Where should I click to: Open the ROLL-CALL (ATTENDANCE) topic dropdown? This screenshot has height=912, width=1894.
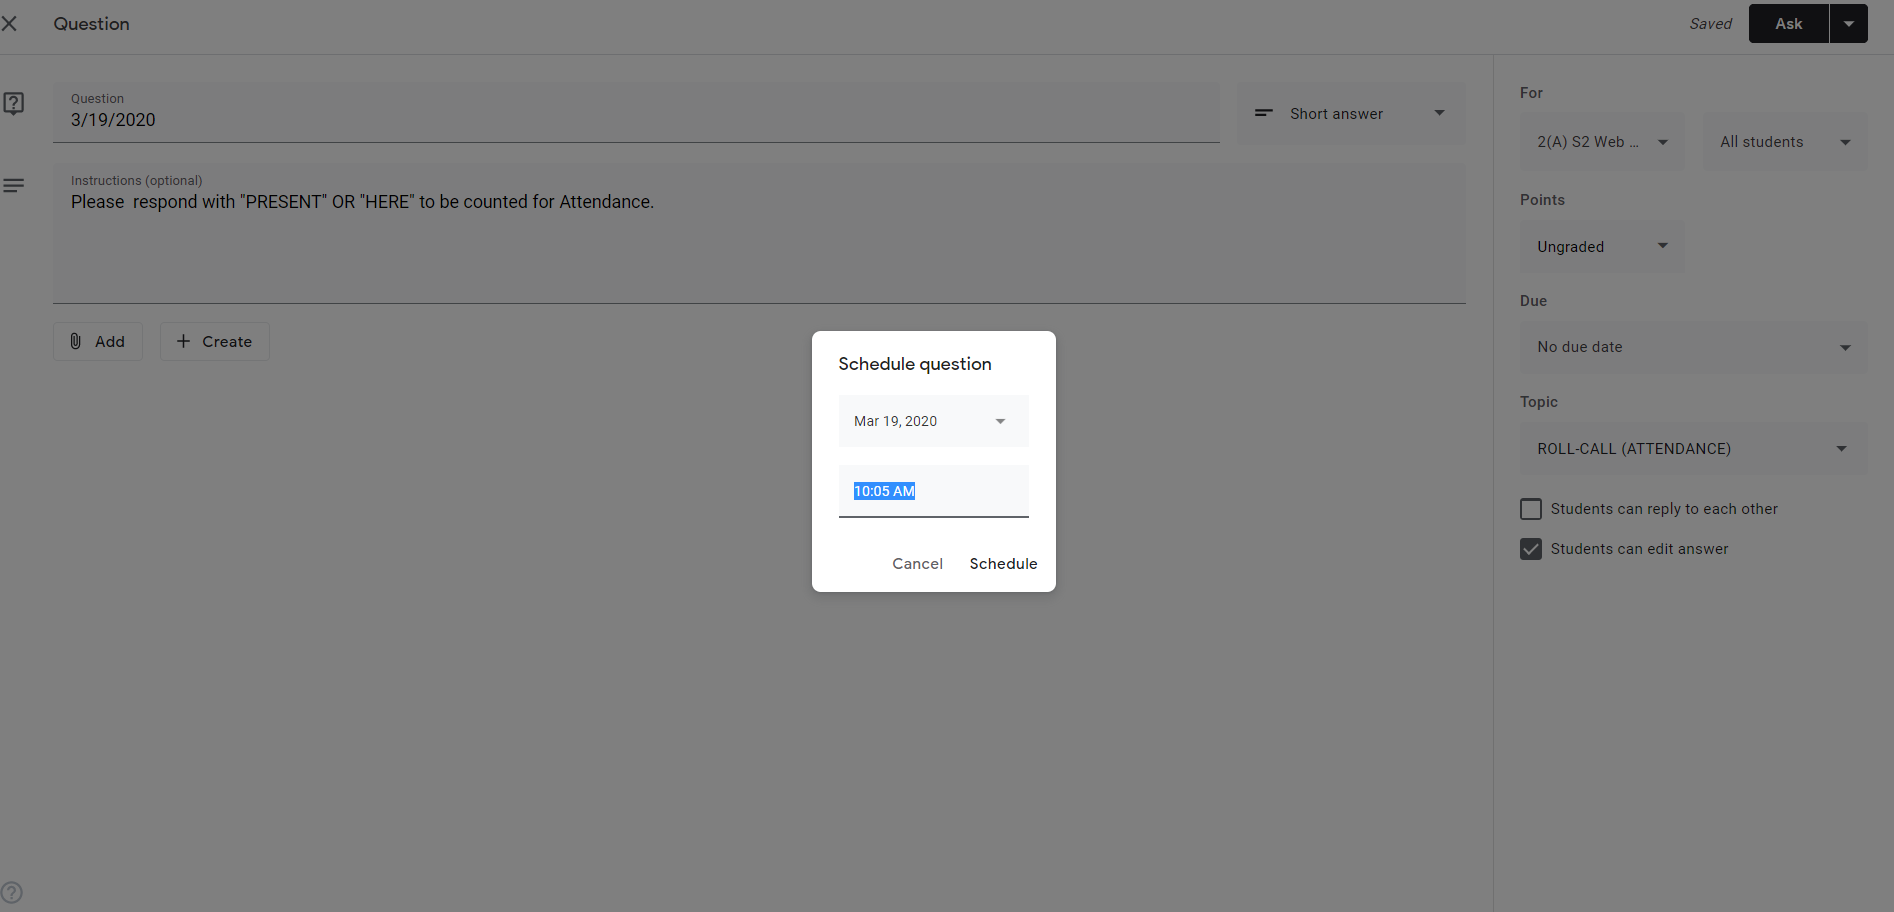[x=1692, y=449]
